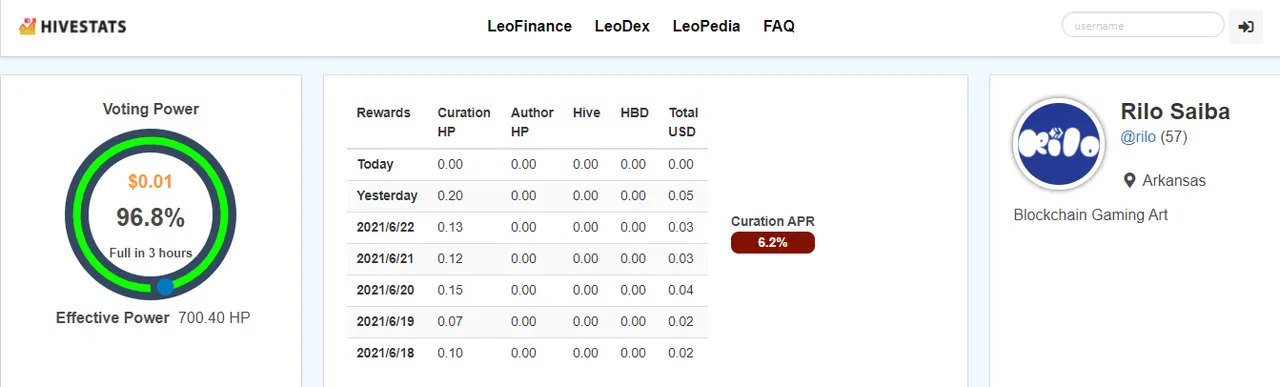The height and width of the screenshot is (387, 1280).
Task: Click the Hive column header
Action: click(587, 113)
